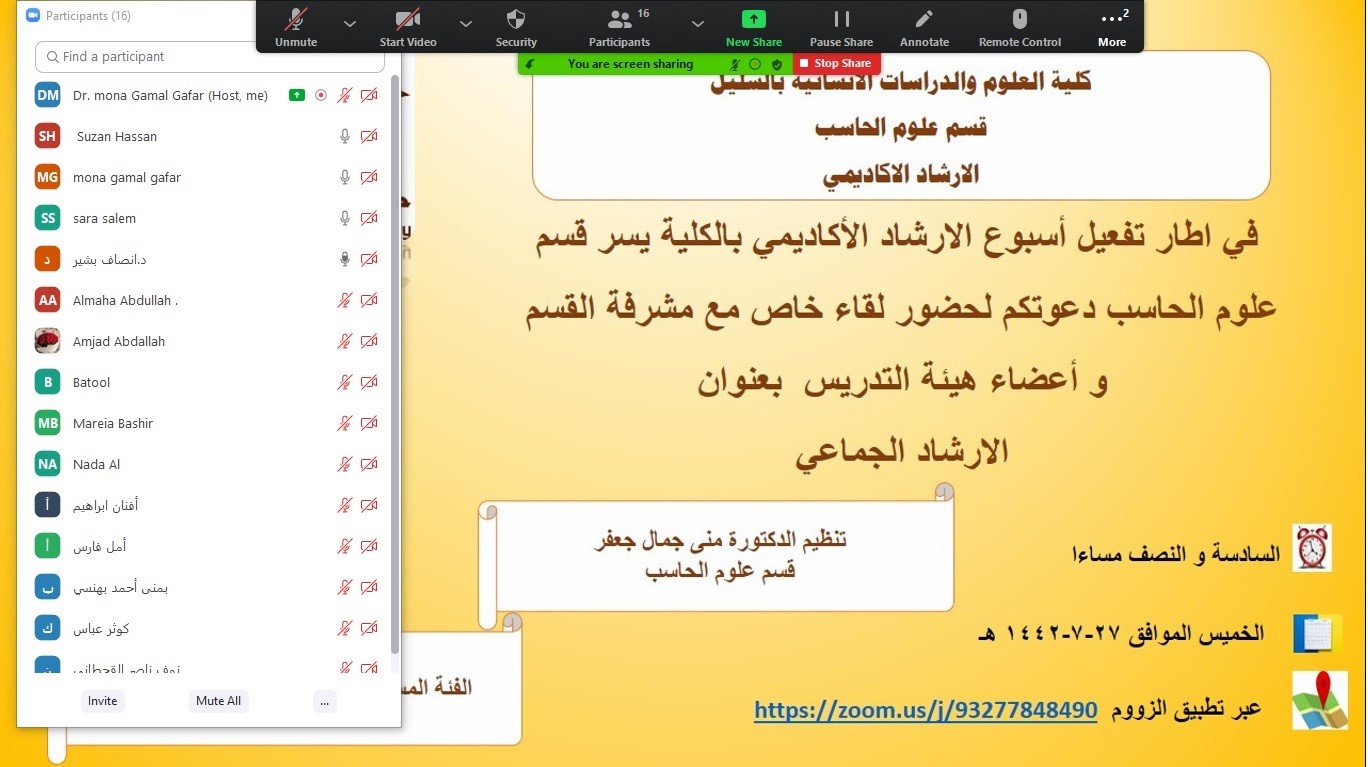Click the Find a participant search field
1368x767 pixels.
(210, 57)
